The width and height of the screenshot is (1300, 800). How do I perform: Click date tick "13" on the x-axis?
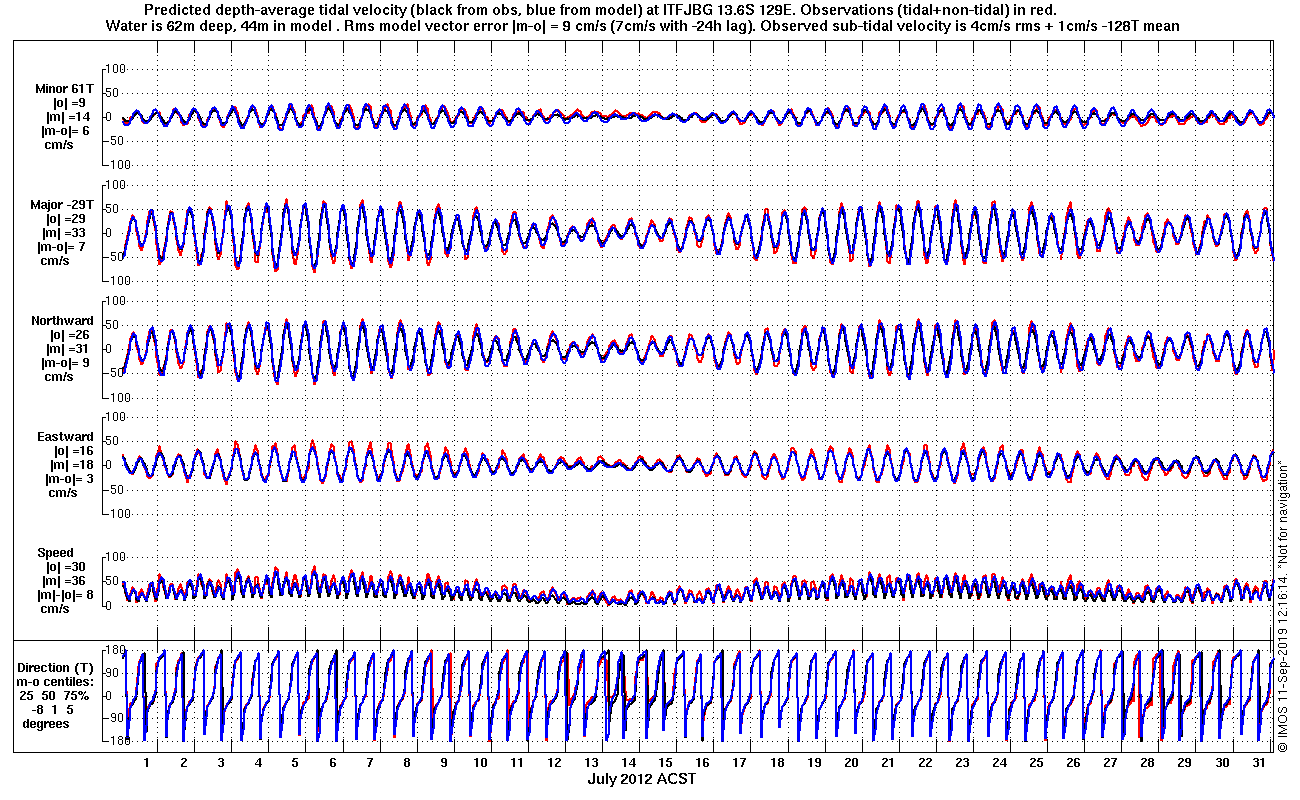(x=592, y=763)
